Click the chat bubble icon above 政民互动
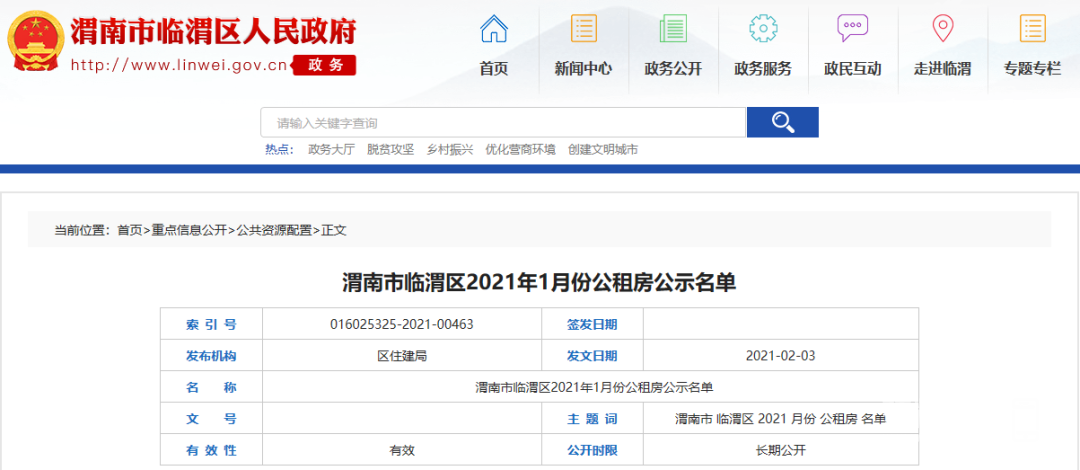 coord(853,29)
